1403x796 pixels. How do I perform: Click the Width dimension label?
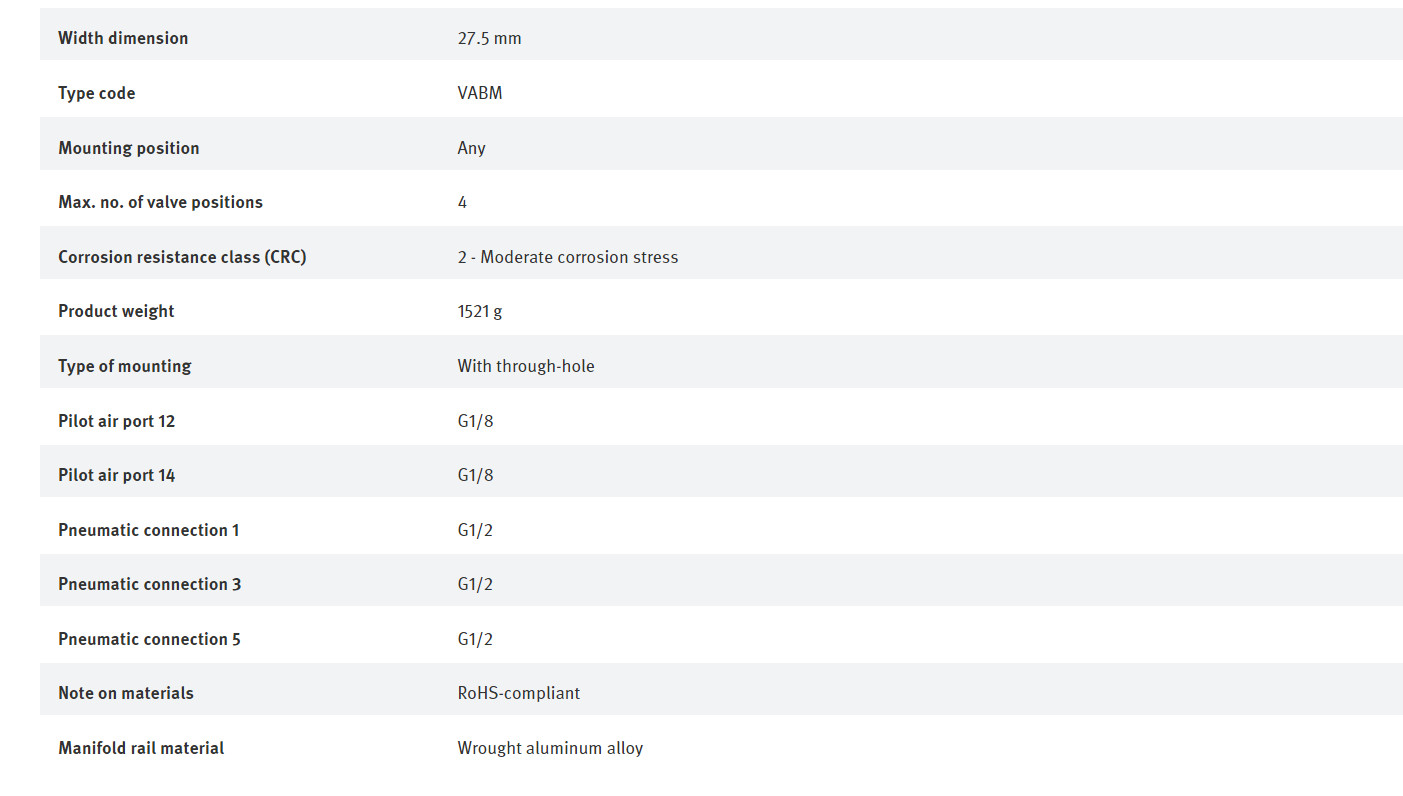[x=123, y=38]
